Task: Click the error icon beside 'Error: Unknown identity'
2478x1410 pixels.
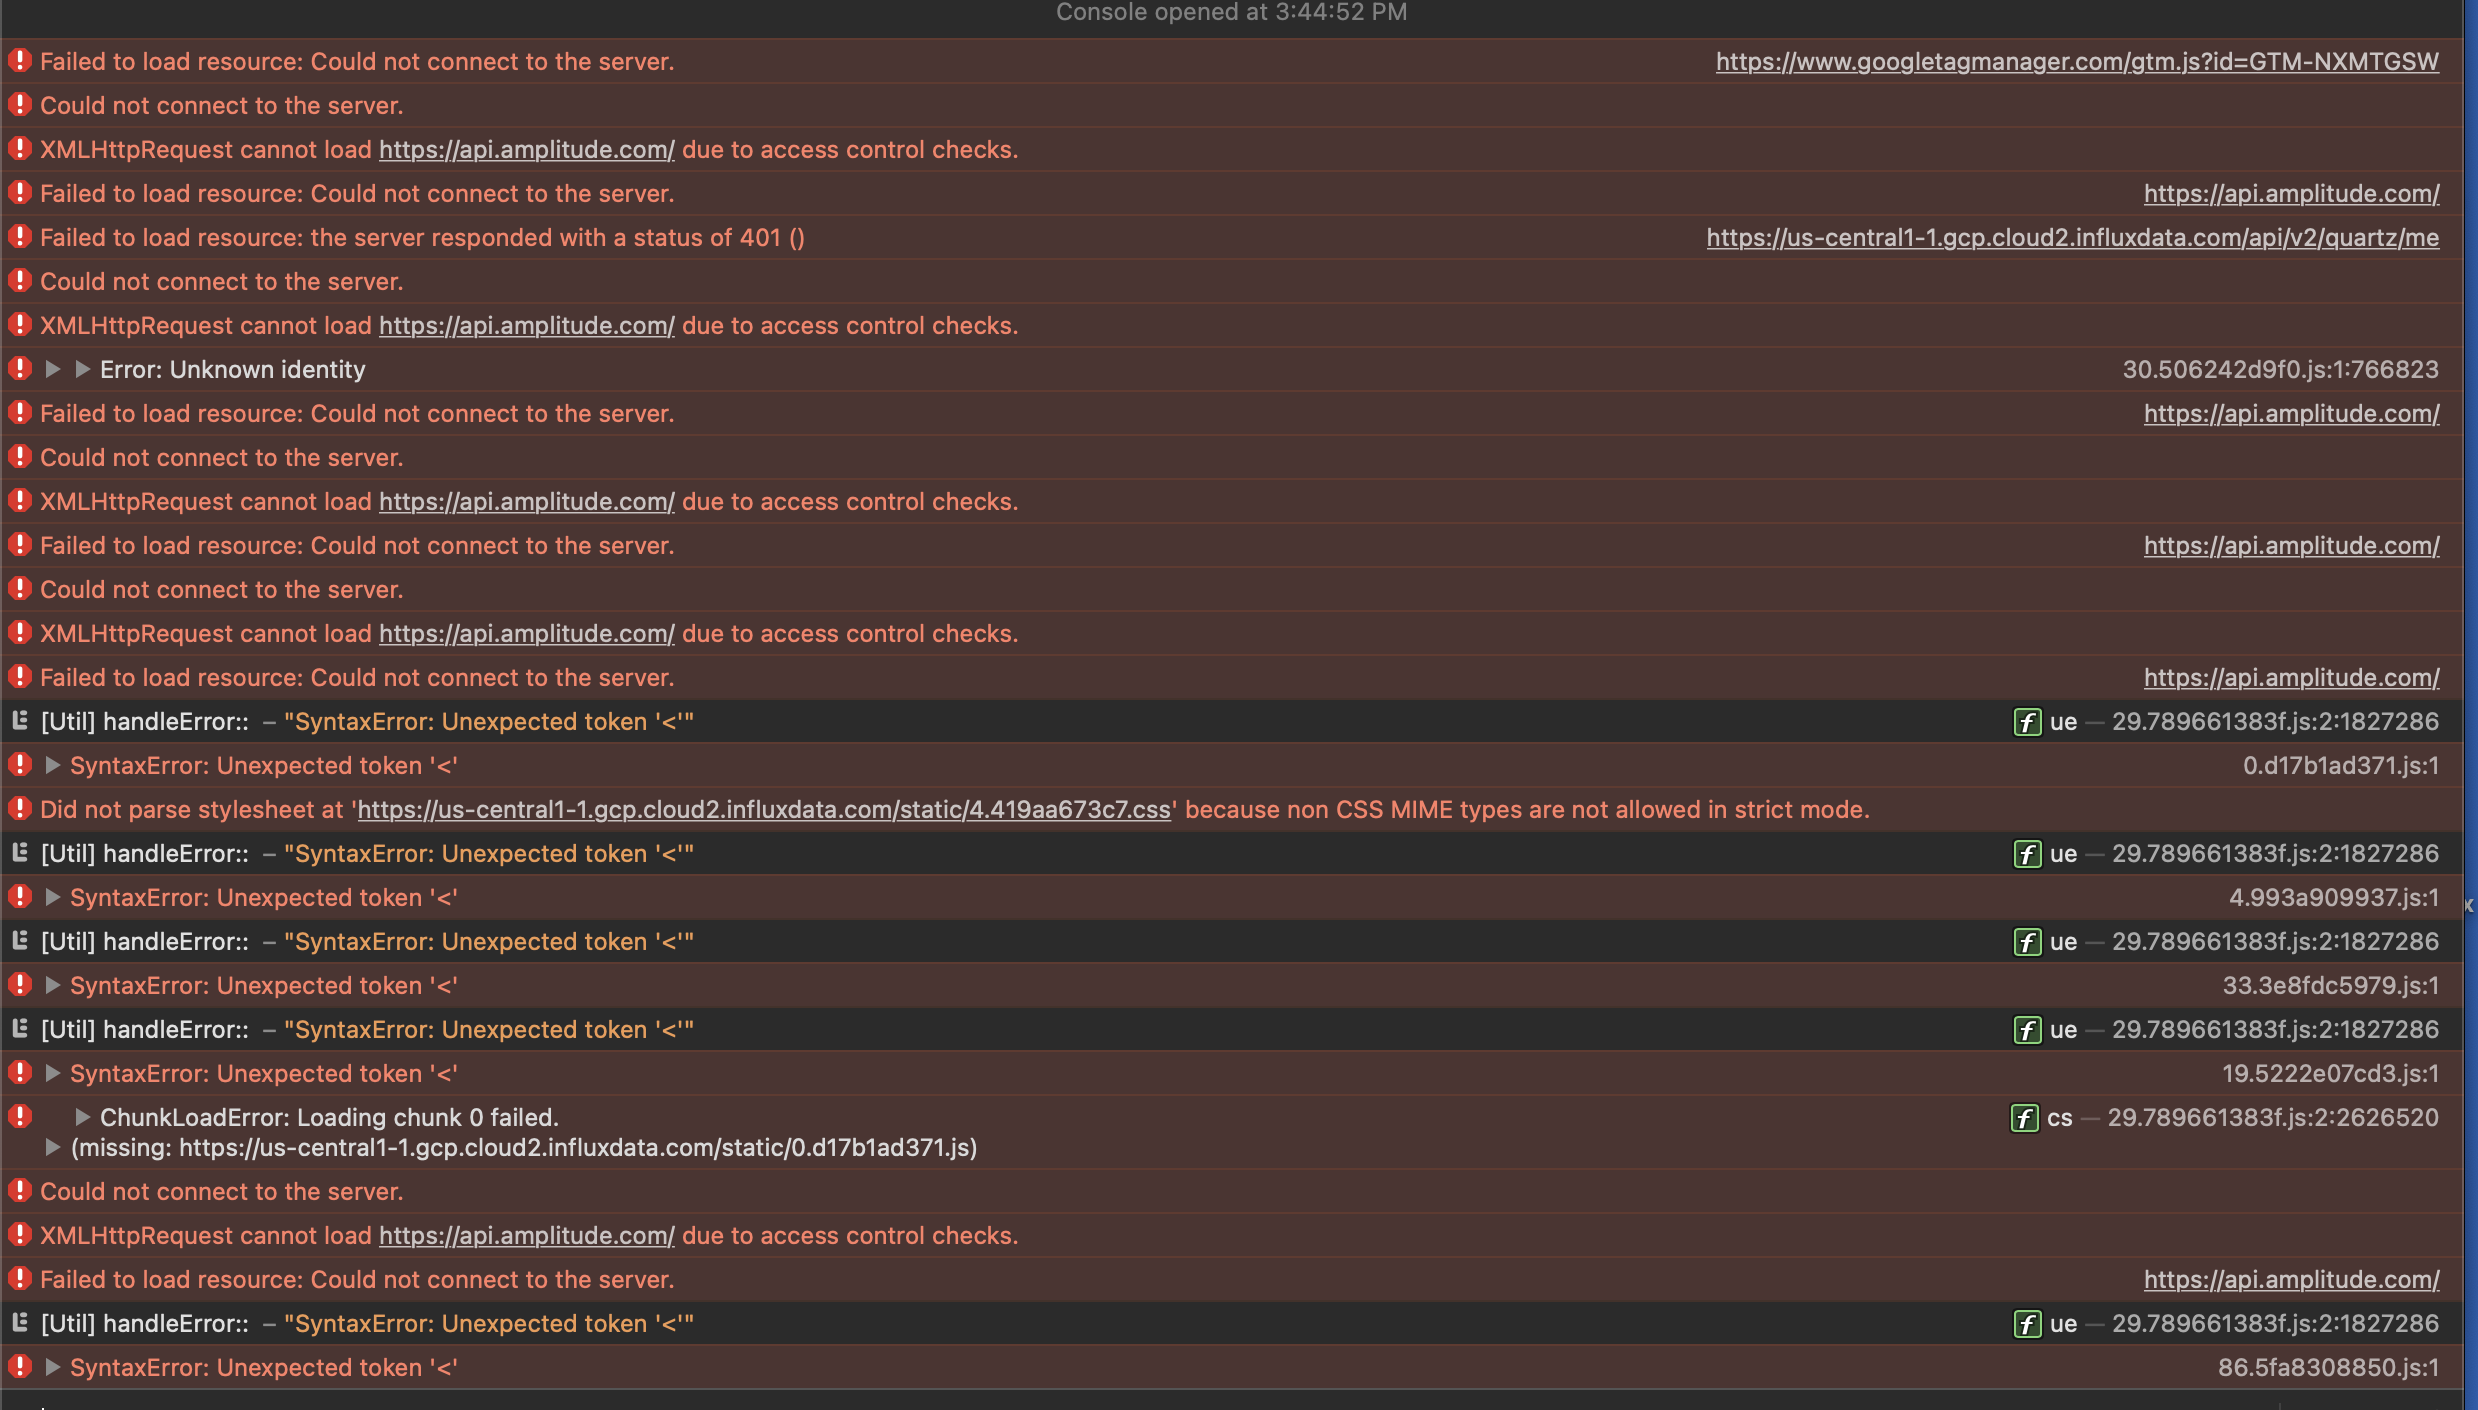Action: (20, 369)
